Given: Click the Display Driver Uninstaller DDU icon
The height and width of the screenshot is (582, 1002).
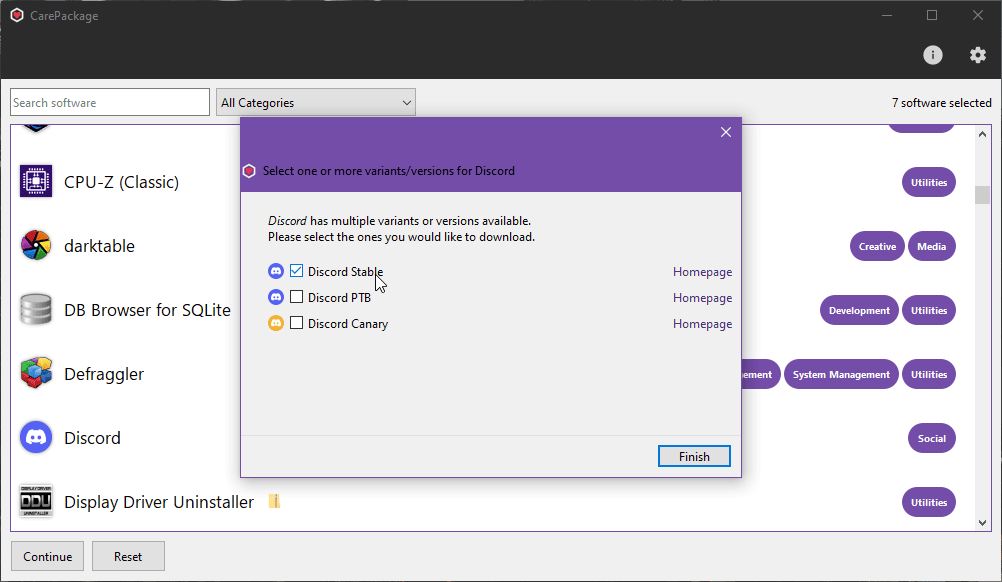Looking at the screenshot, I should (x=36, y=502).
